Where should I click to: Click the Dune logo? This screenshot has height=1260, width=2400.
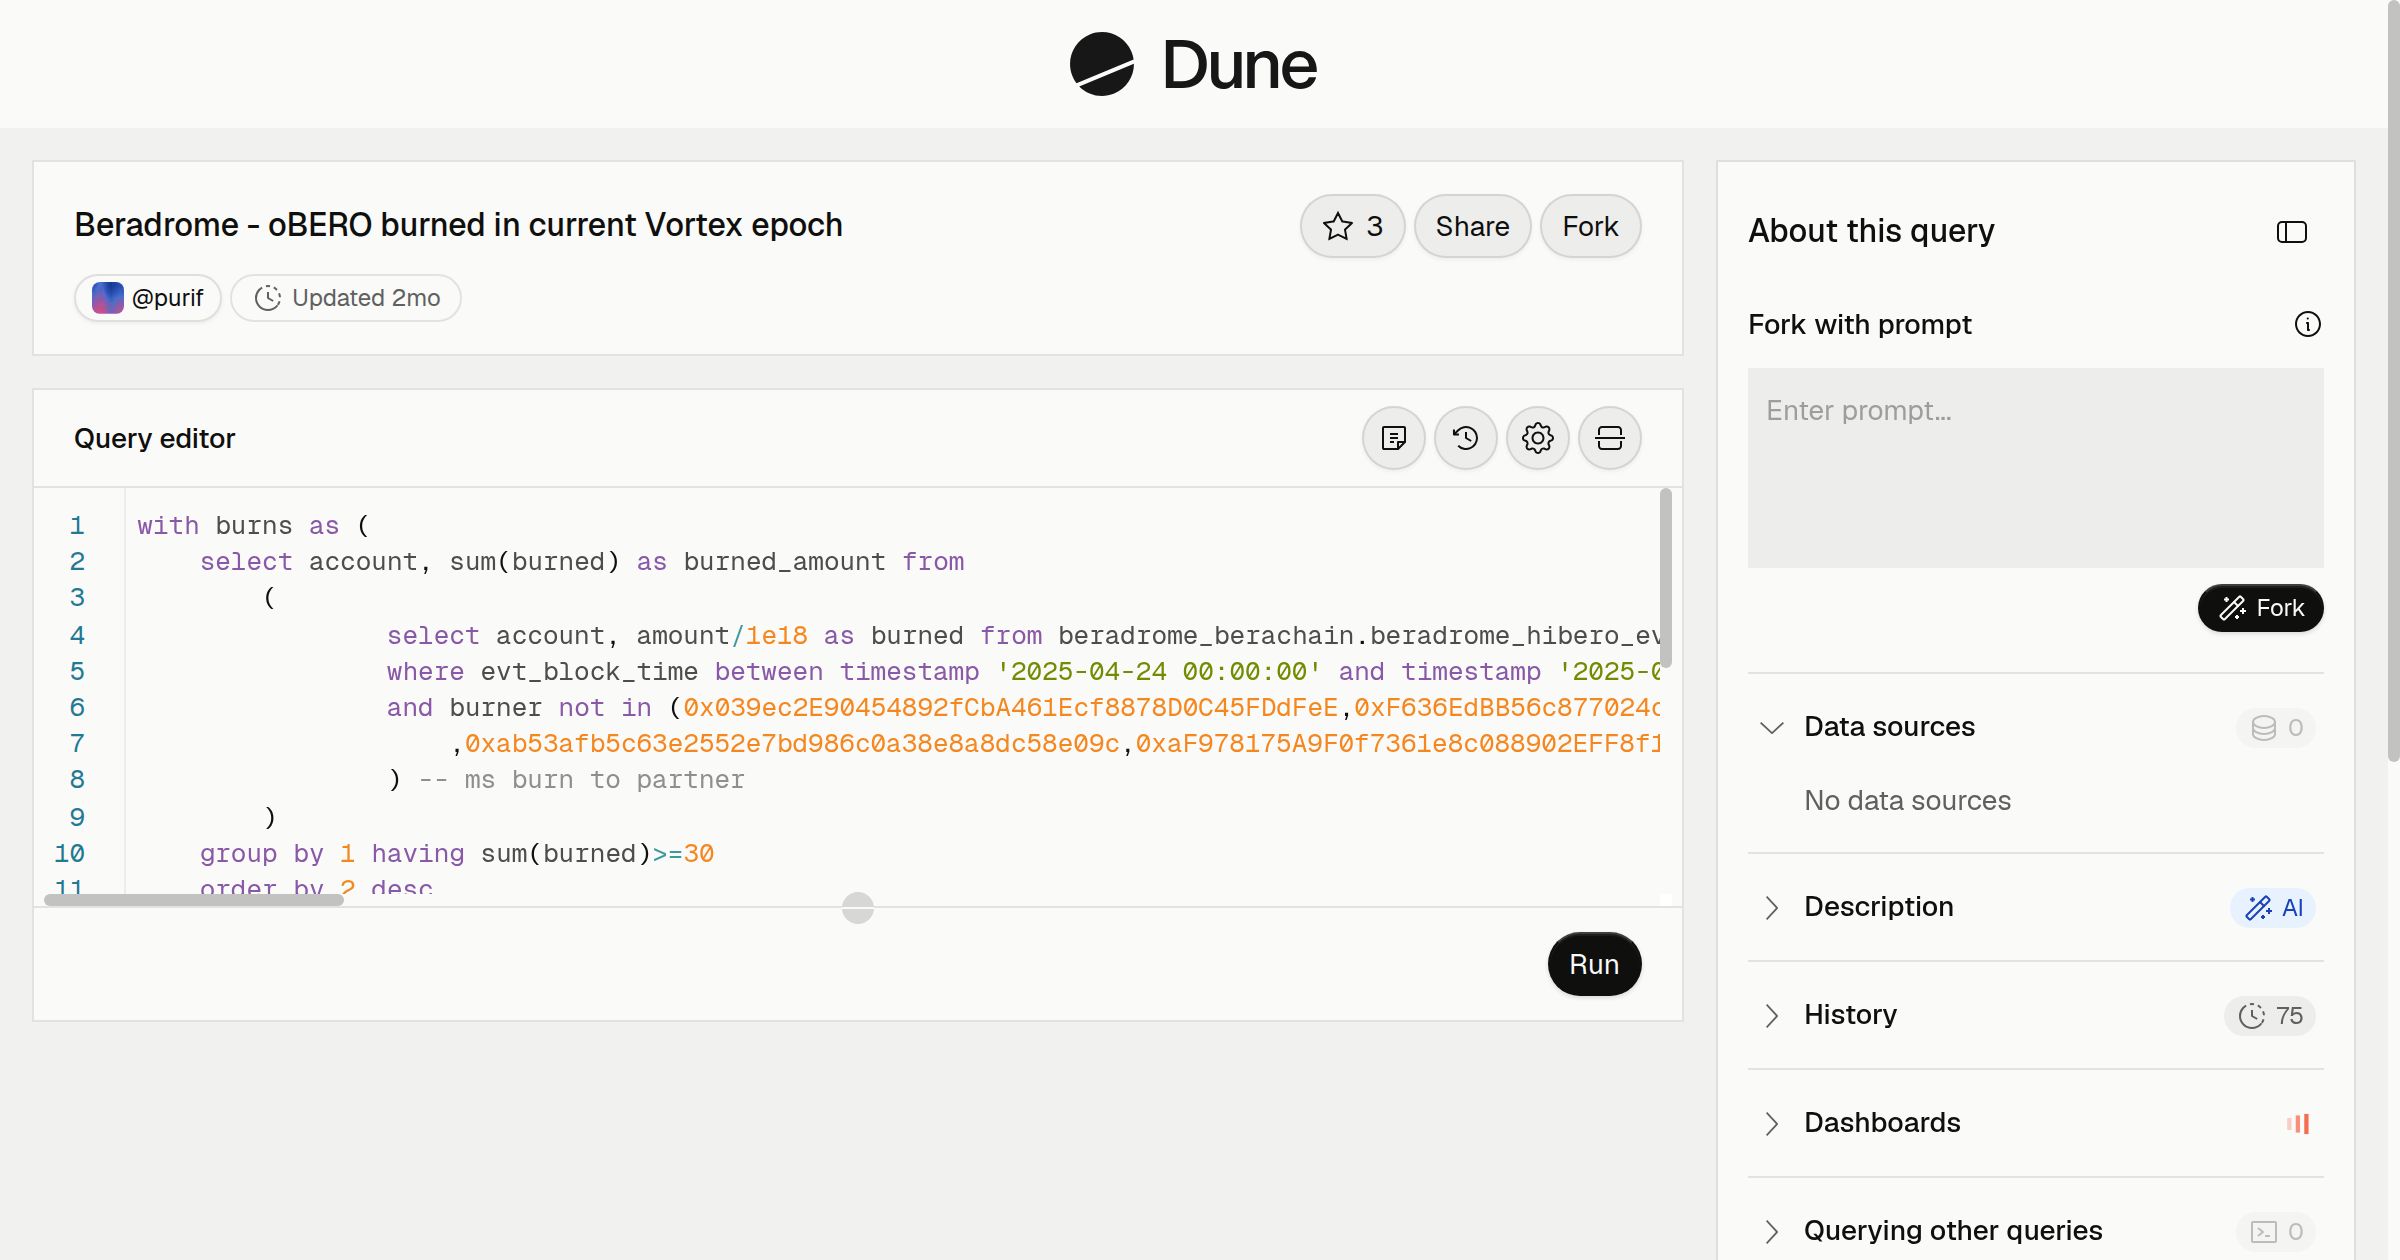coord(1192,64)
